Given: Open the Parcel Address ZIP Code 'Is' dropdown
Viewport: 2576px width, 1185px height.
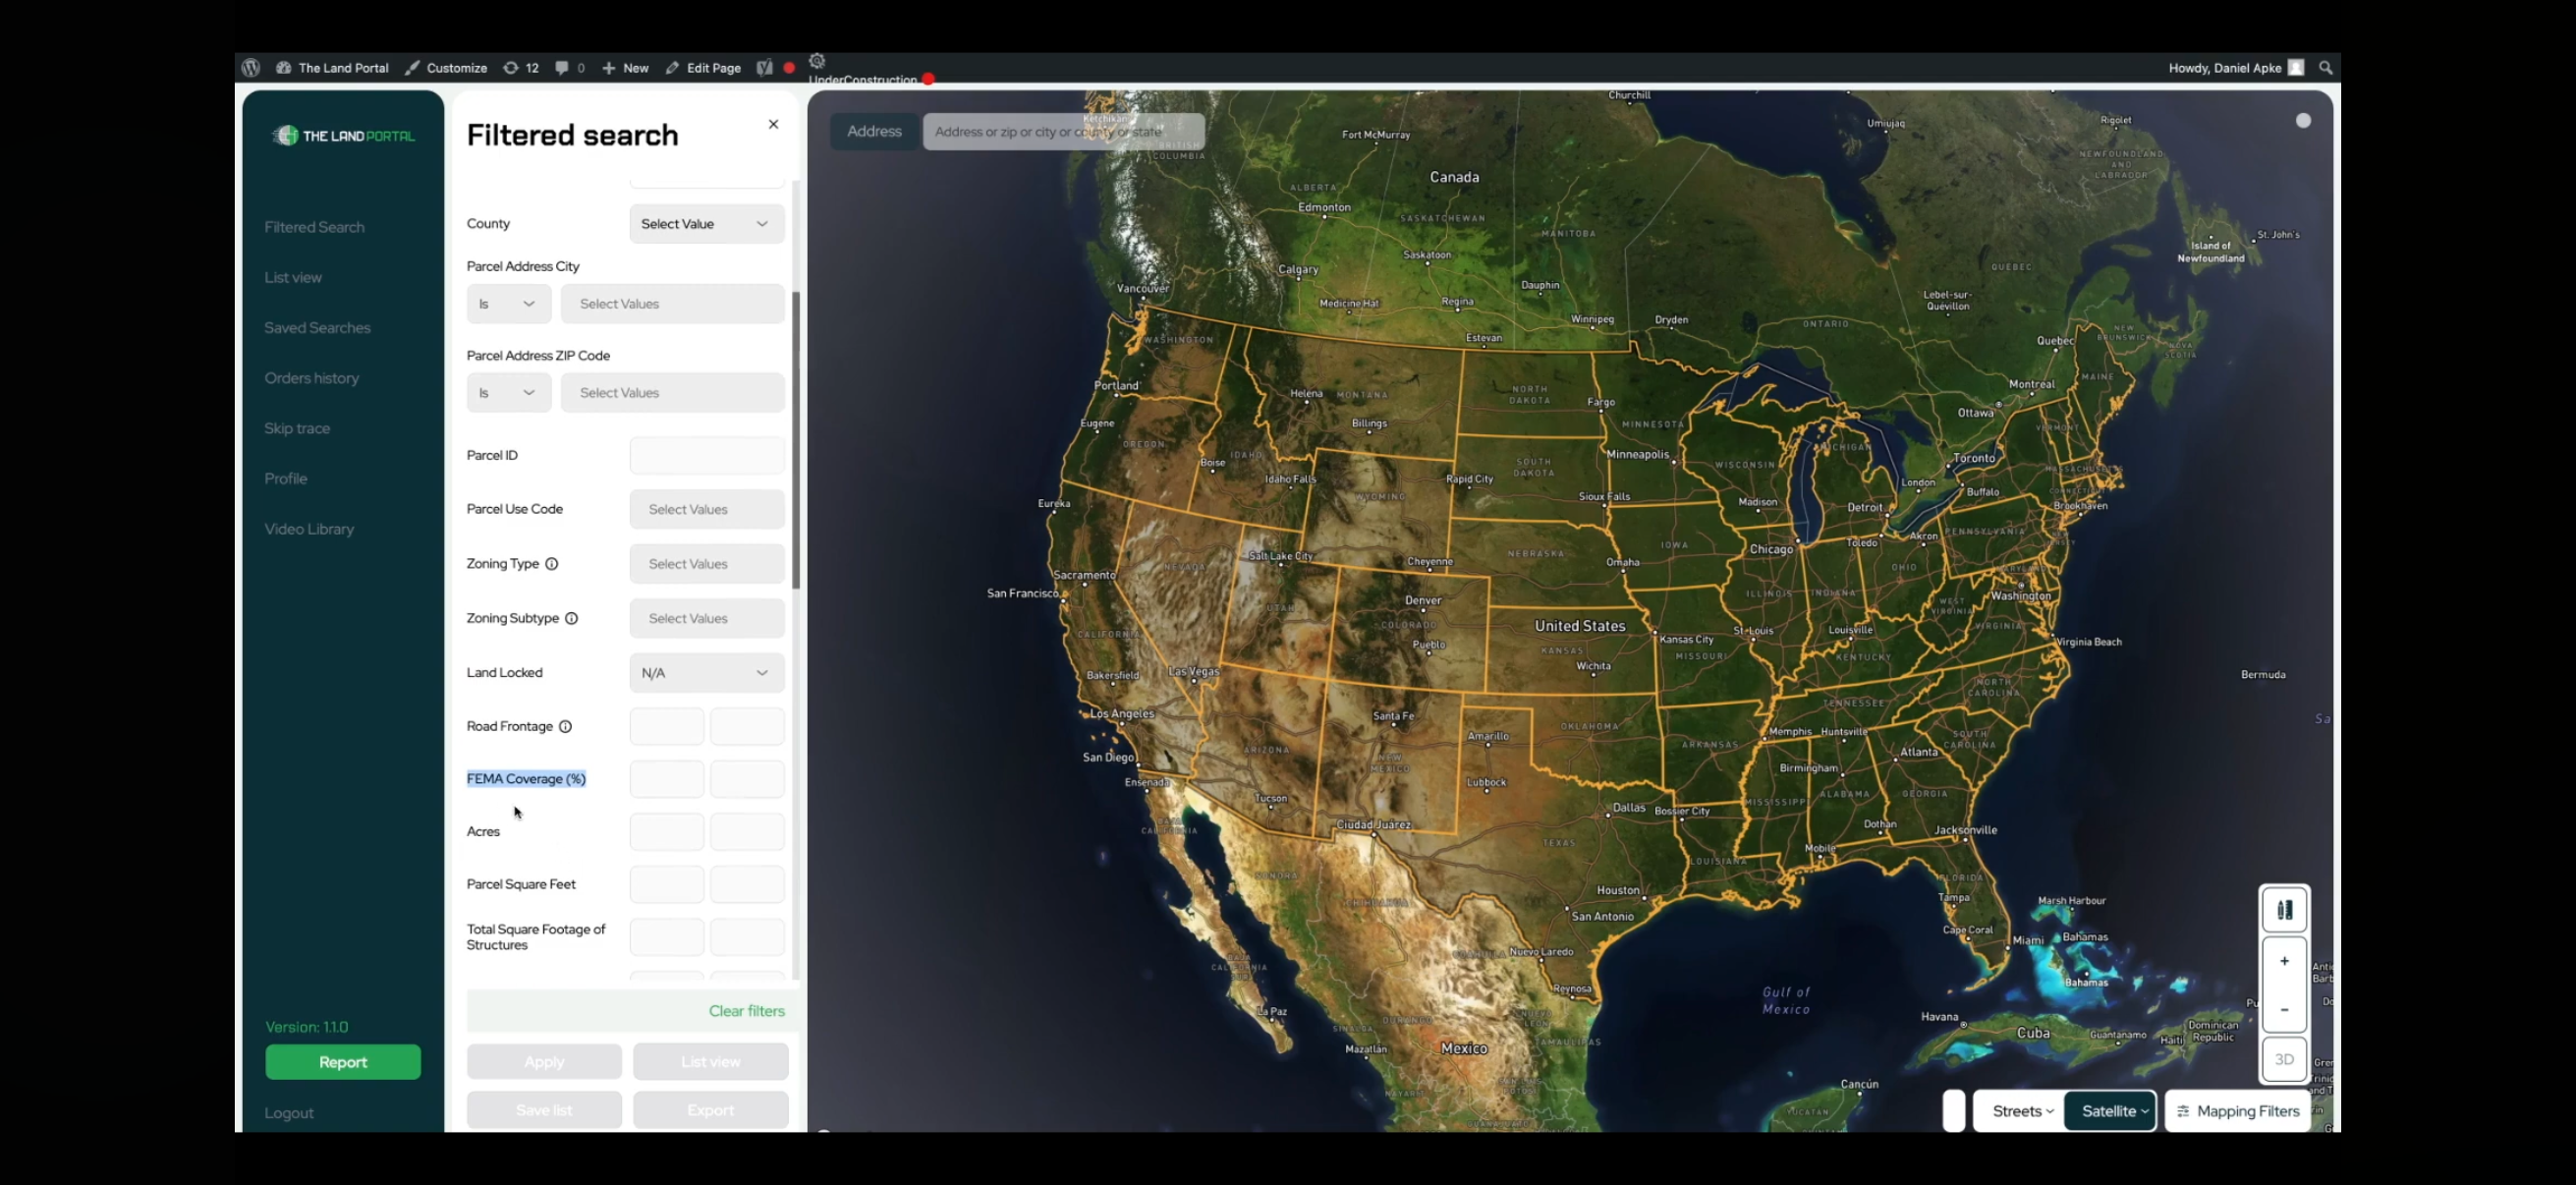Looking at the screenshot, I should (x=509, y=393).
